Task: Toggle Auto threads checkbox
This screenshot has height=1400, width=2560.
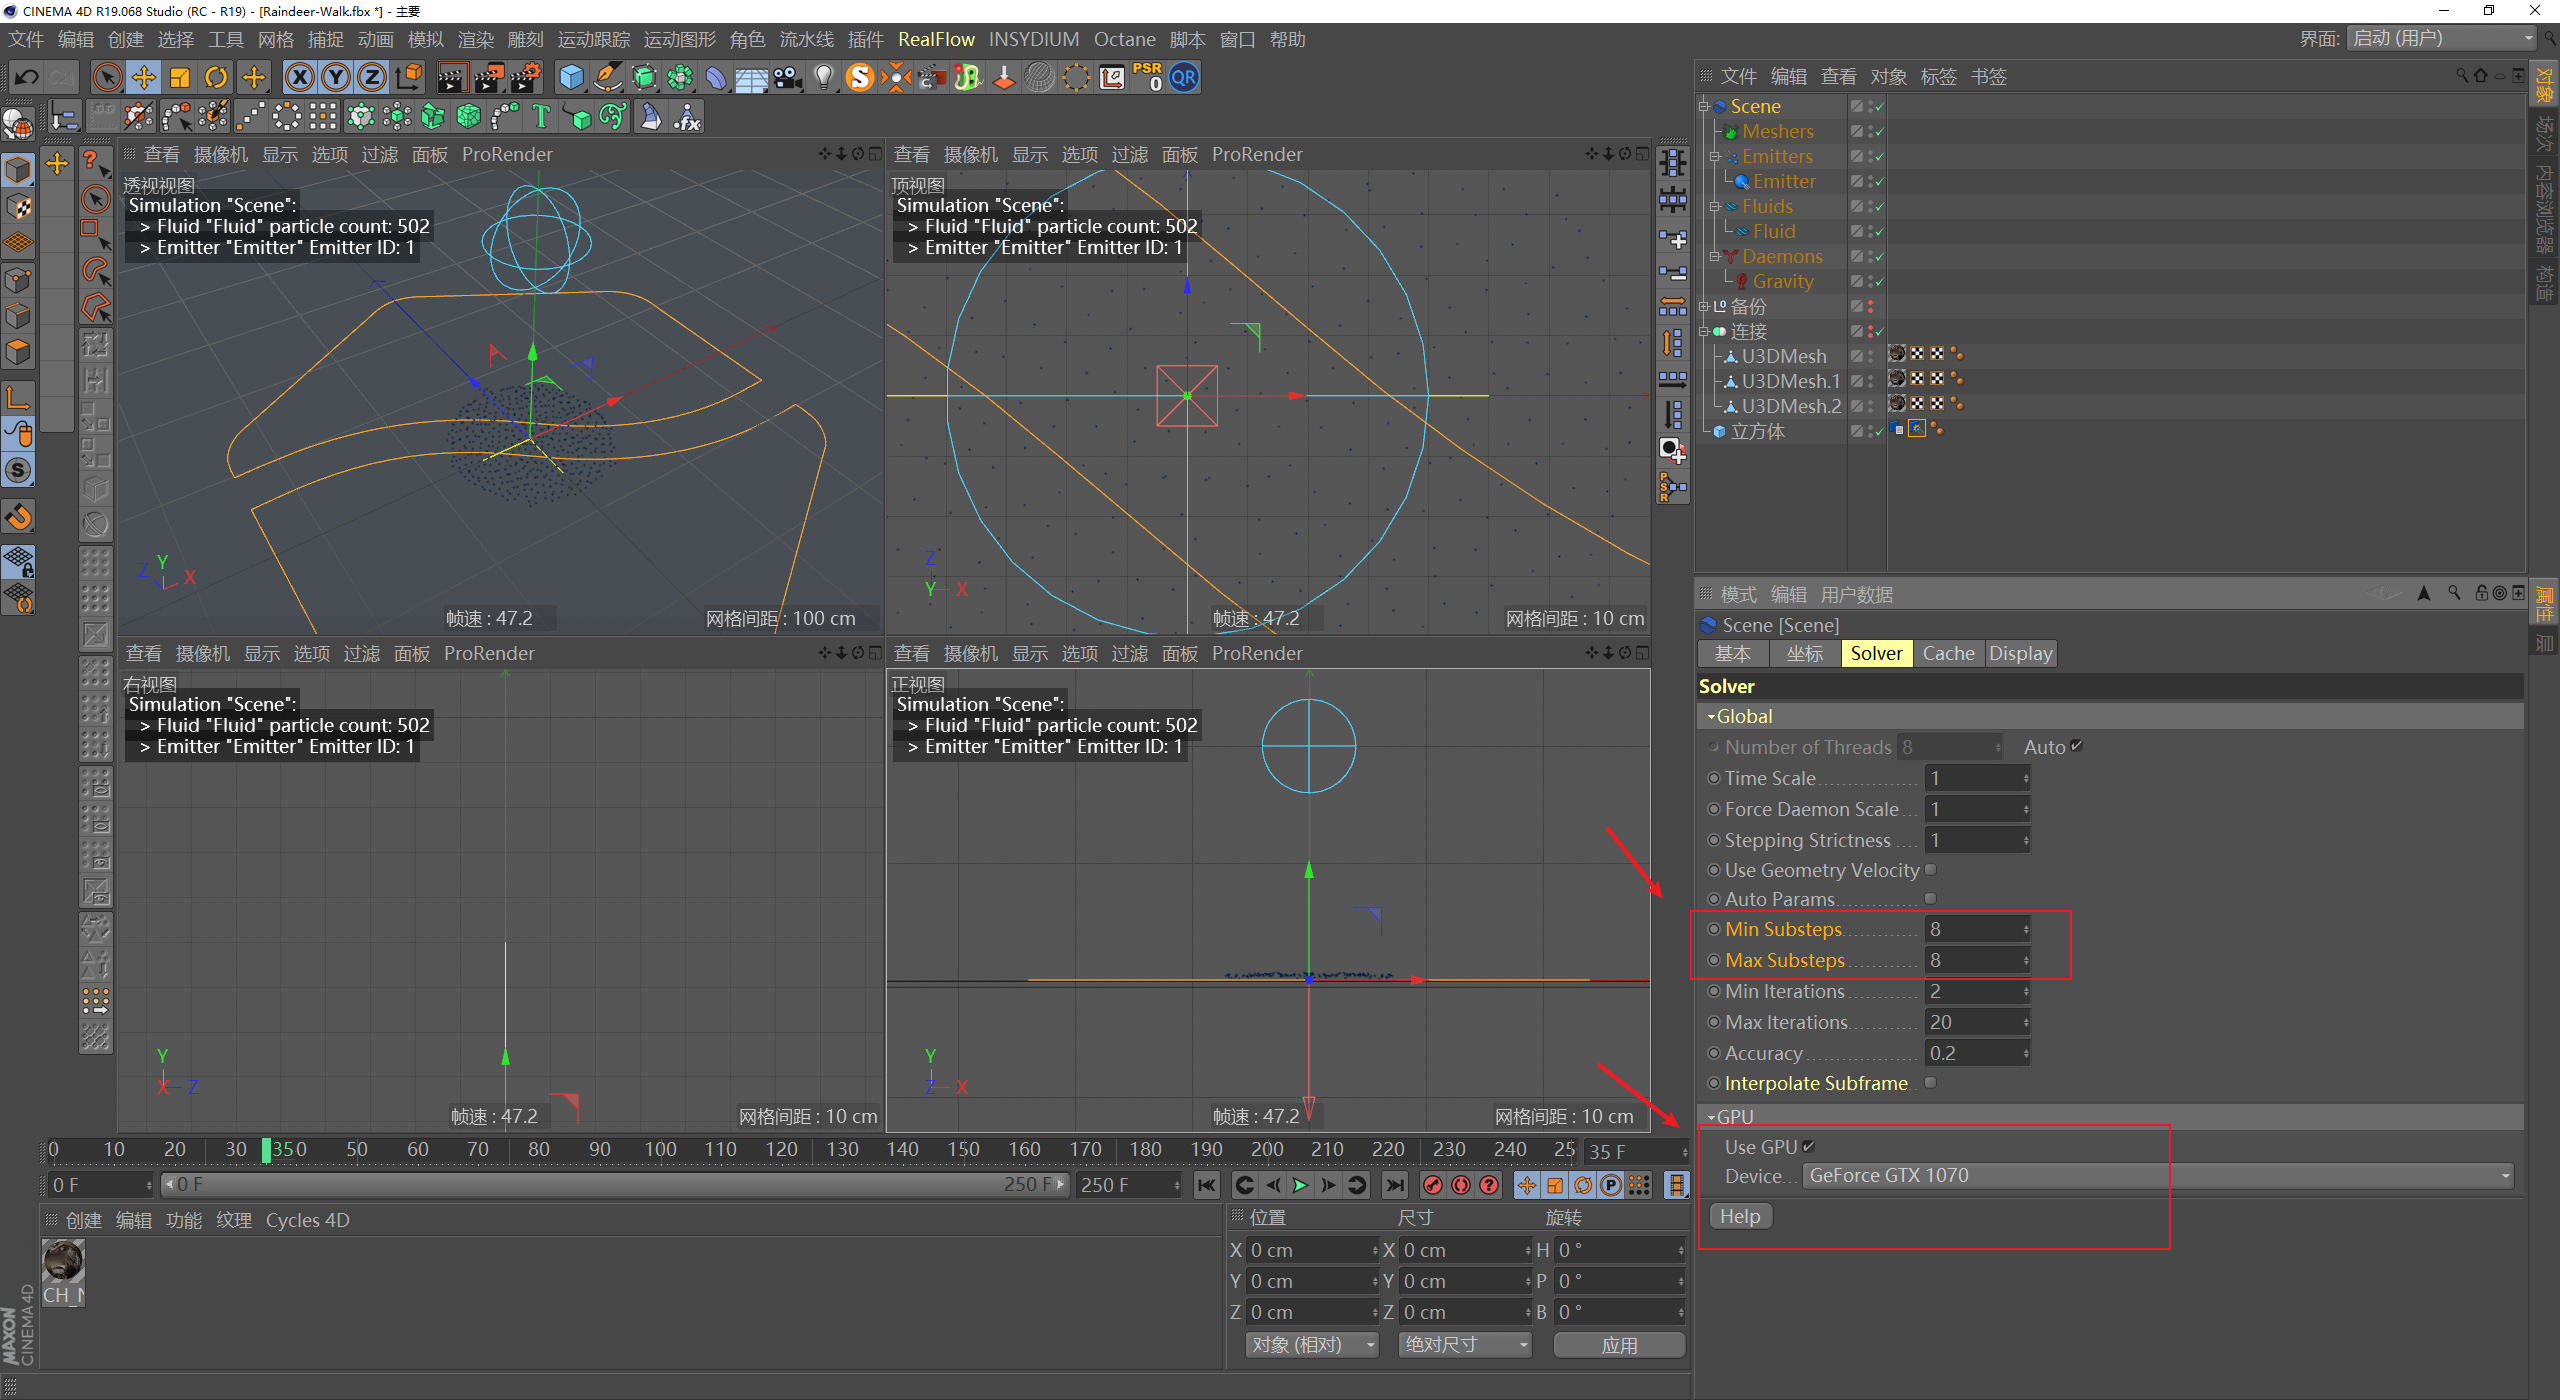Action: [x=2077, y=746]
